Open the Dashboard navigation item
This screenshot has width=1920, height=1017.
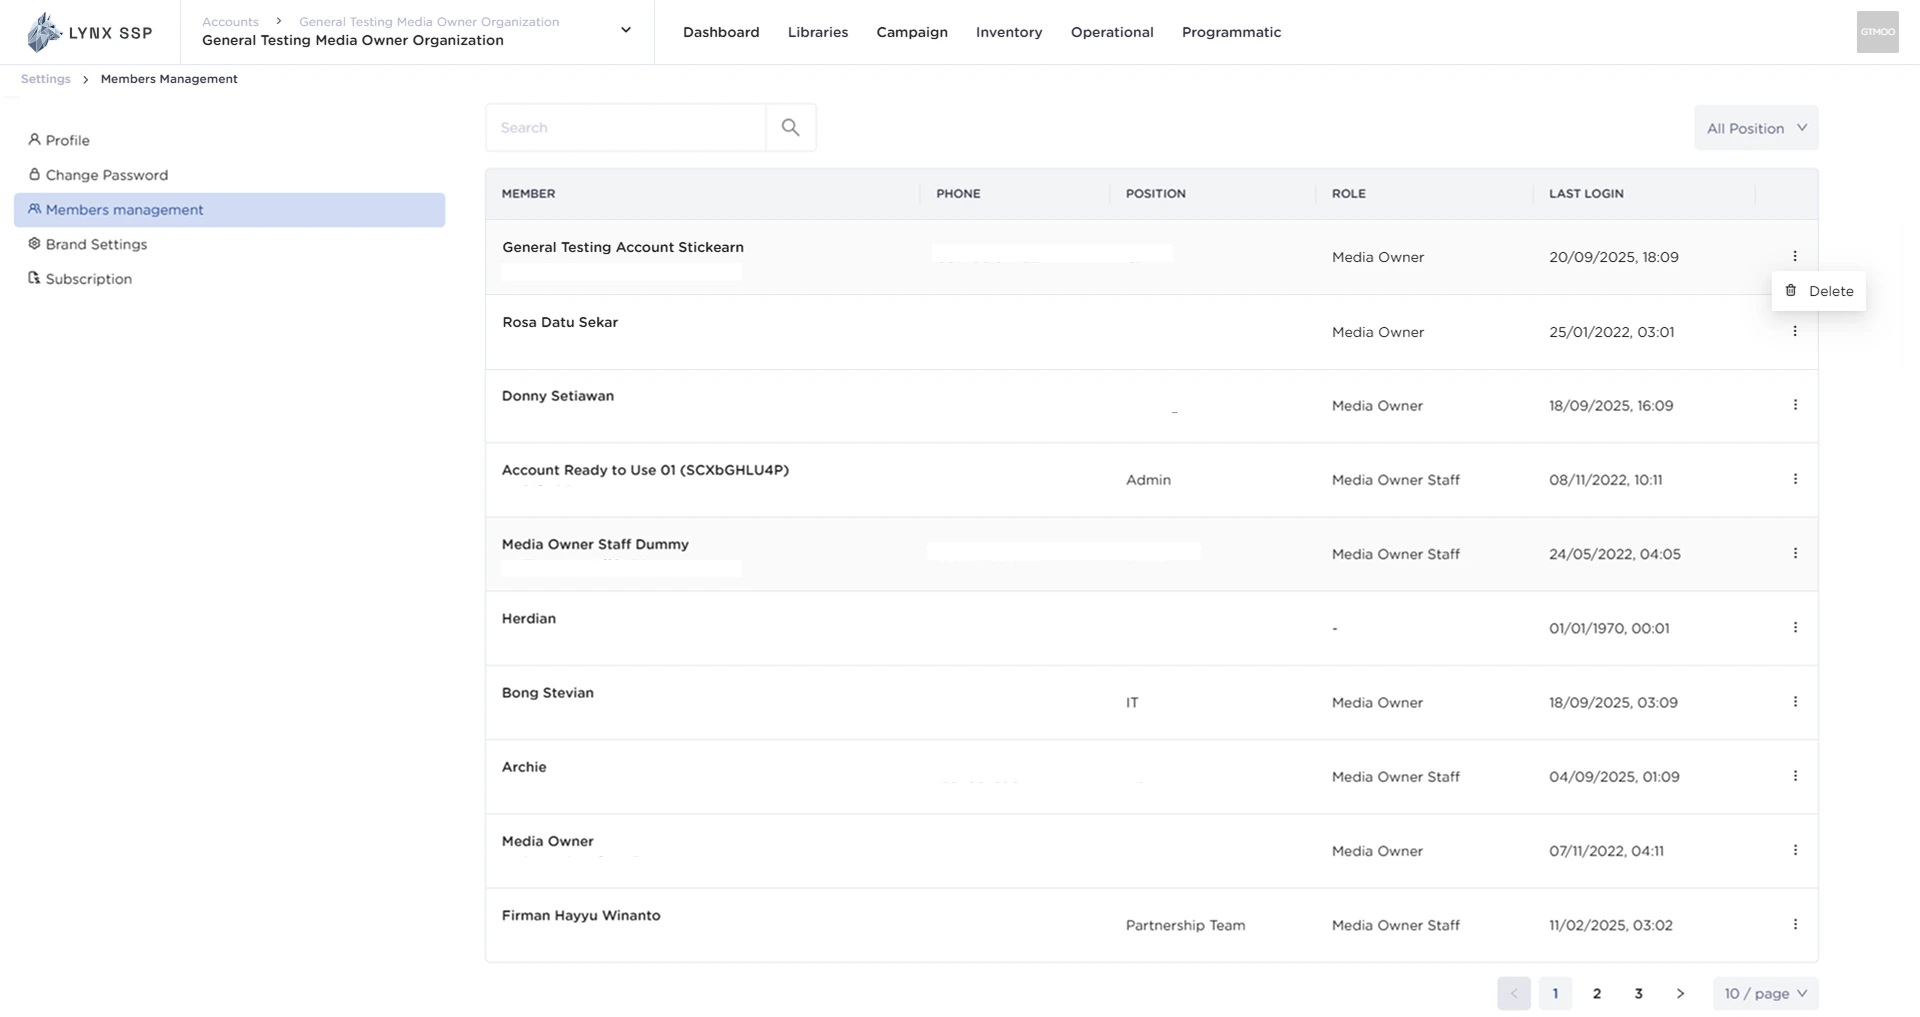(720, 32)
